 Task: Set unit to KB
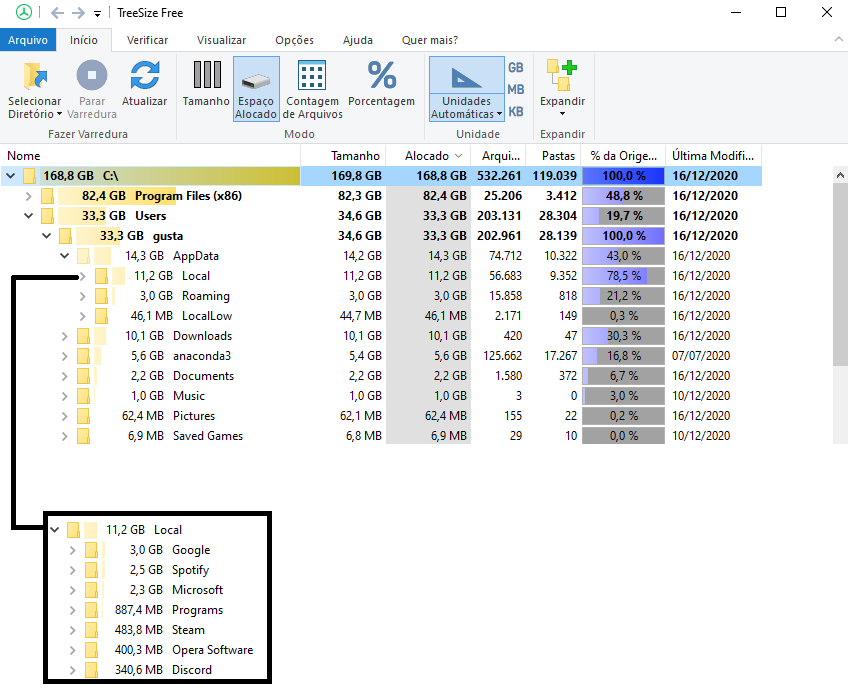516,112
